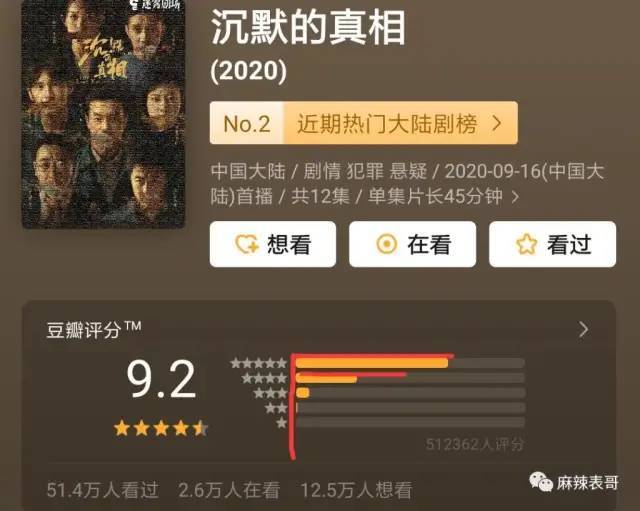Click the WeChat logo watermark icon
This screenshot has width=640, height=511.
(541, 482)
